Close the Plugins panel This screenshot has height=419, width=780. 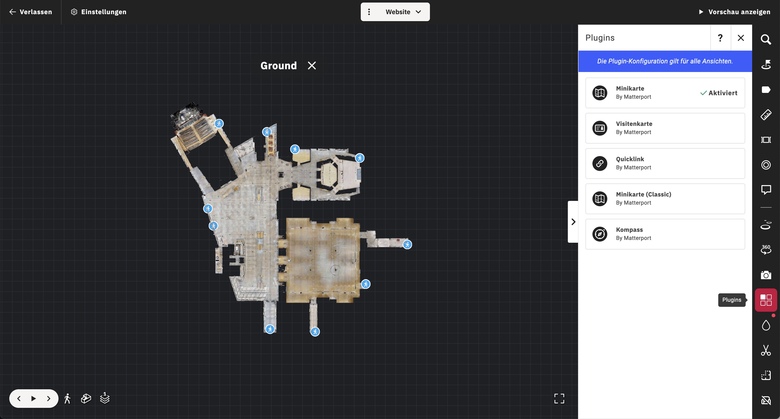click(741, 38)
